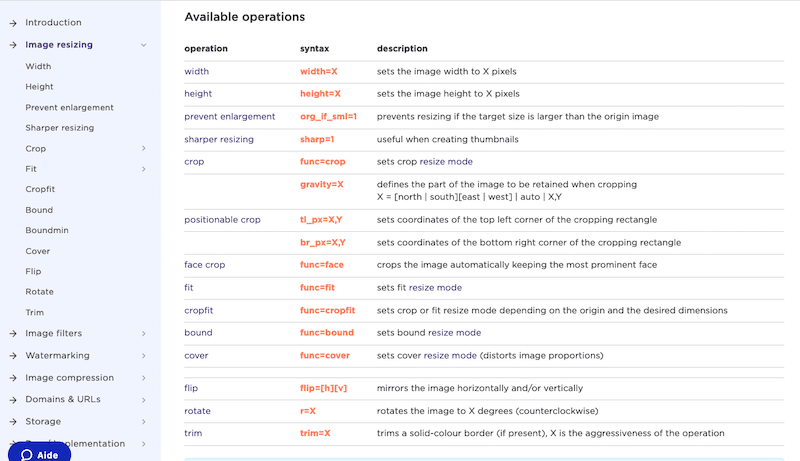Click the arrow icon beside Watermarking
This screenshot has width=800, height=461.
click(13, 355)
